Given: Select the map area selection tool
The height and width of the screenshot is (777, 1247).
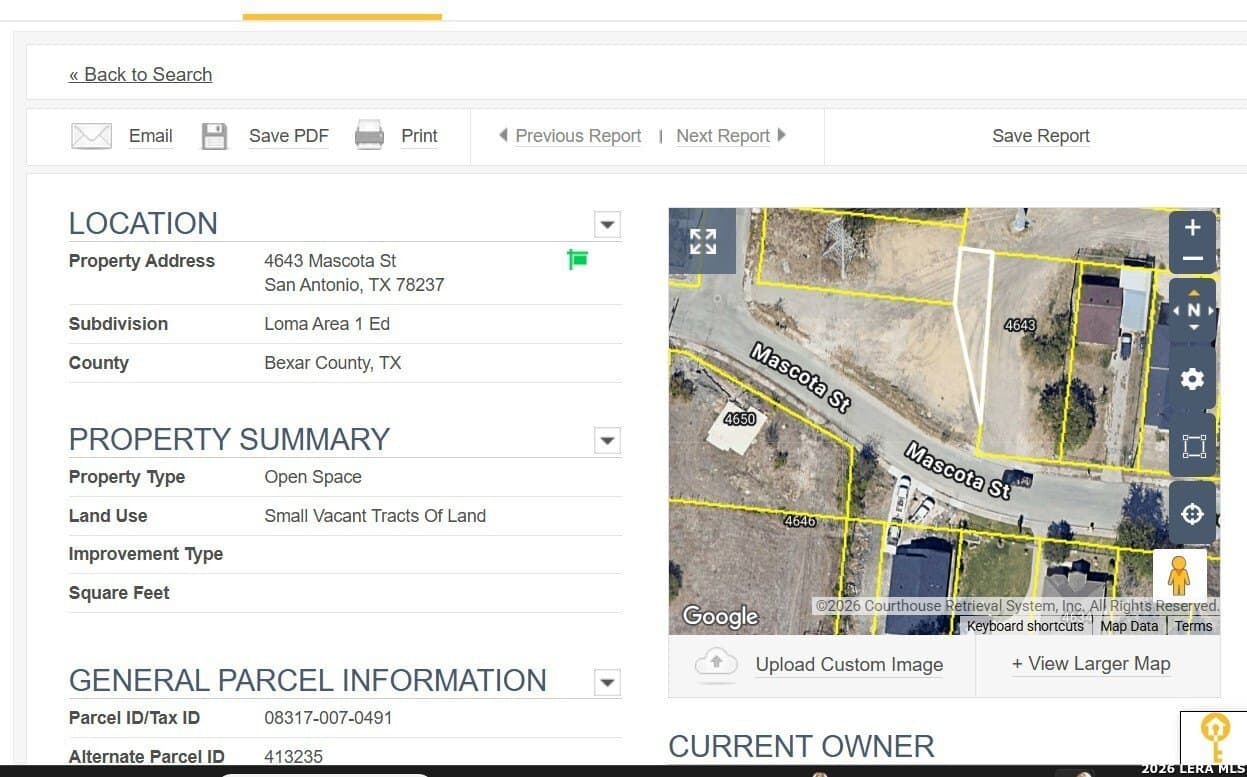Looking at the screenshot, I should (1192, 447).
